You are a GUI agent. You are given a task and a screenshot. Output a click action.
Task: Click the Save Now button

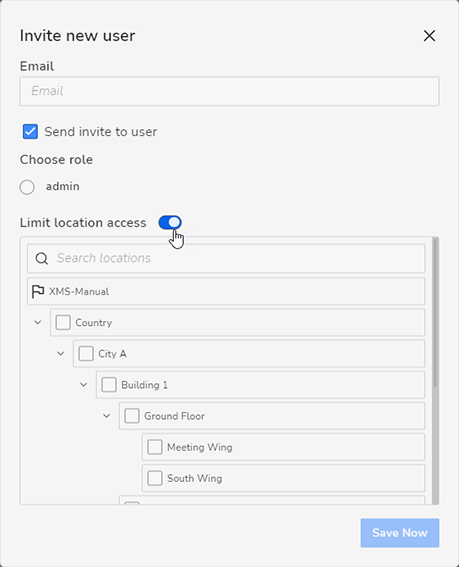400,533
